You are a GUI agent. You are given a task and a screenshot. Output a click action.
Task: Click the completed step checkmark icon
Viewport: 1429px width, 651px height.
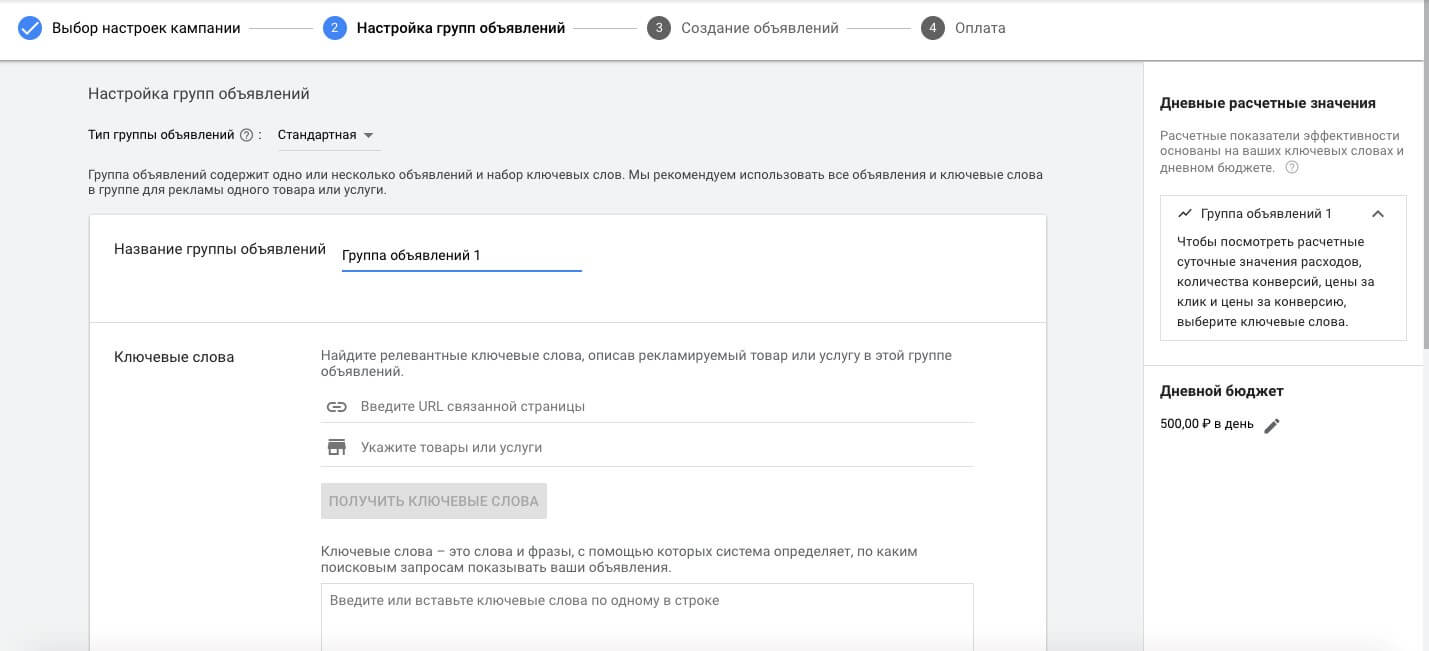click(x=30, y=28)
